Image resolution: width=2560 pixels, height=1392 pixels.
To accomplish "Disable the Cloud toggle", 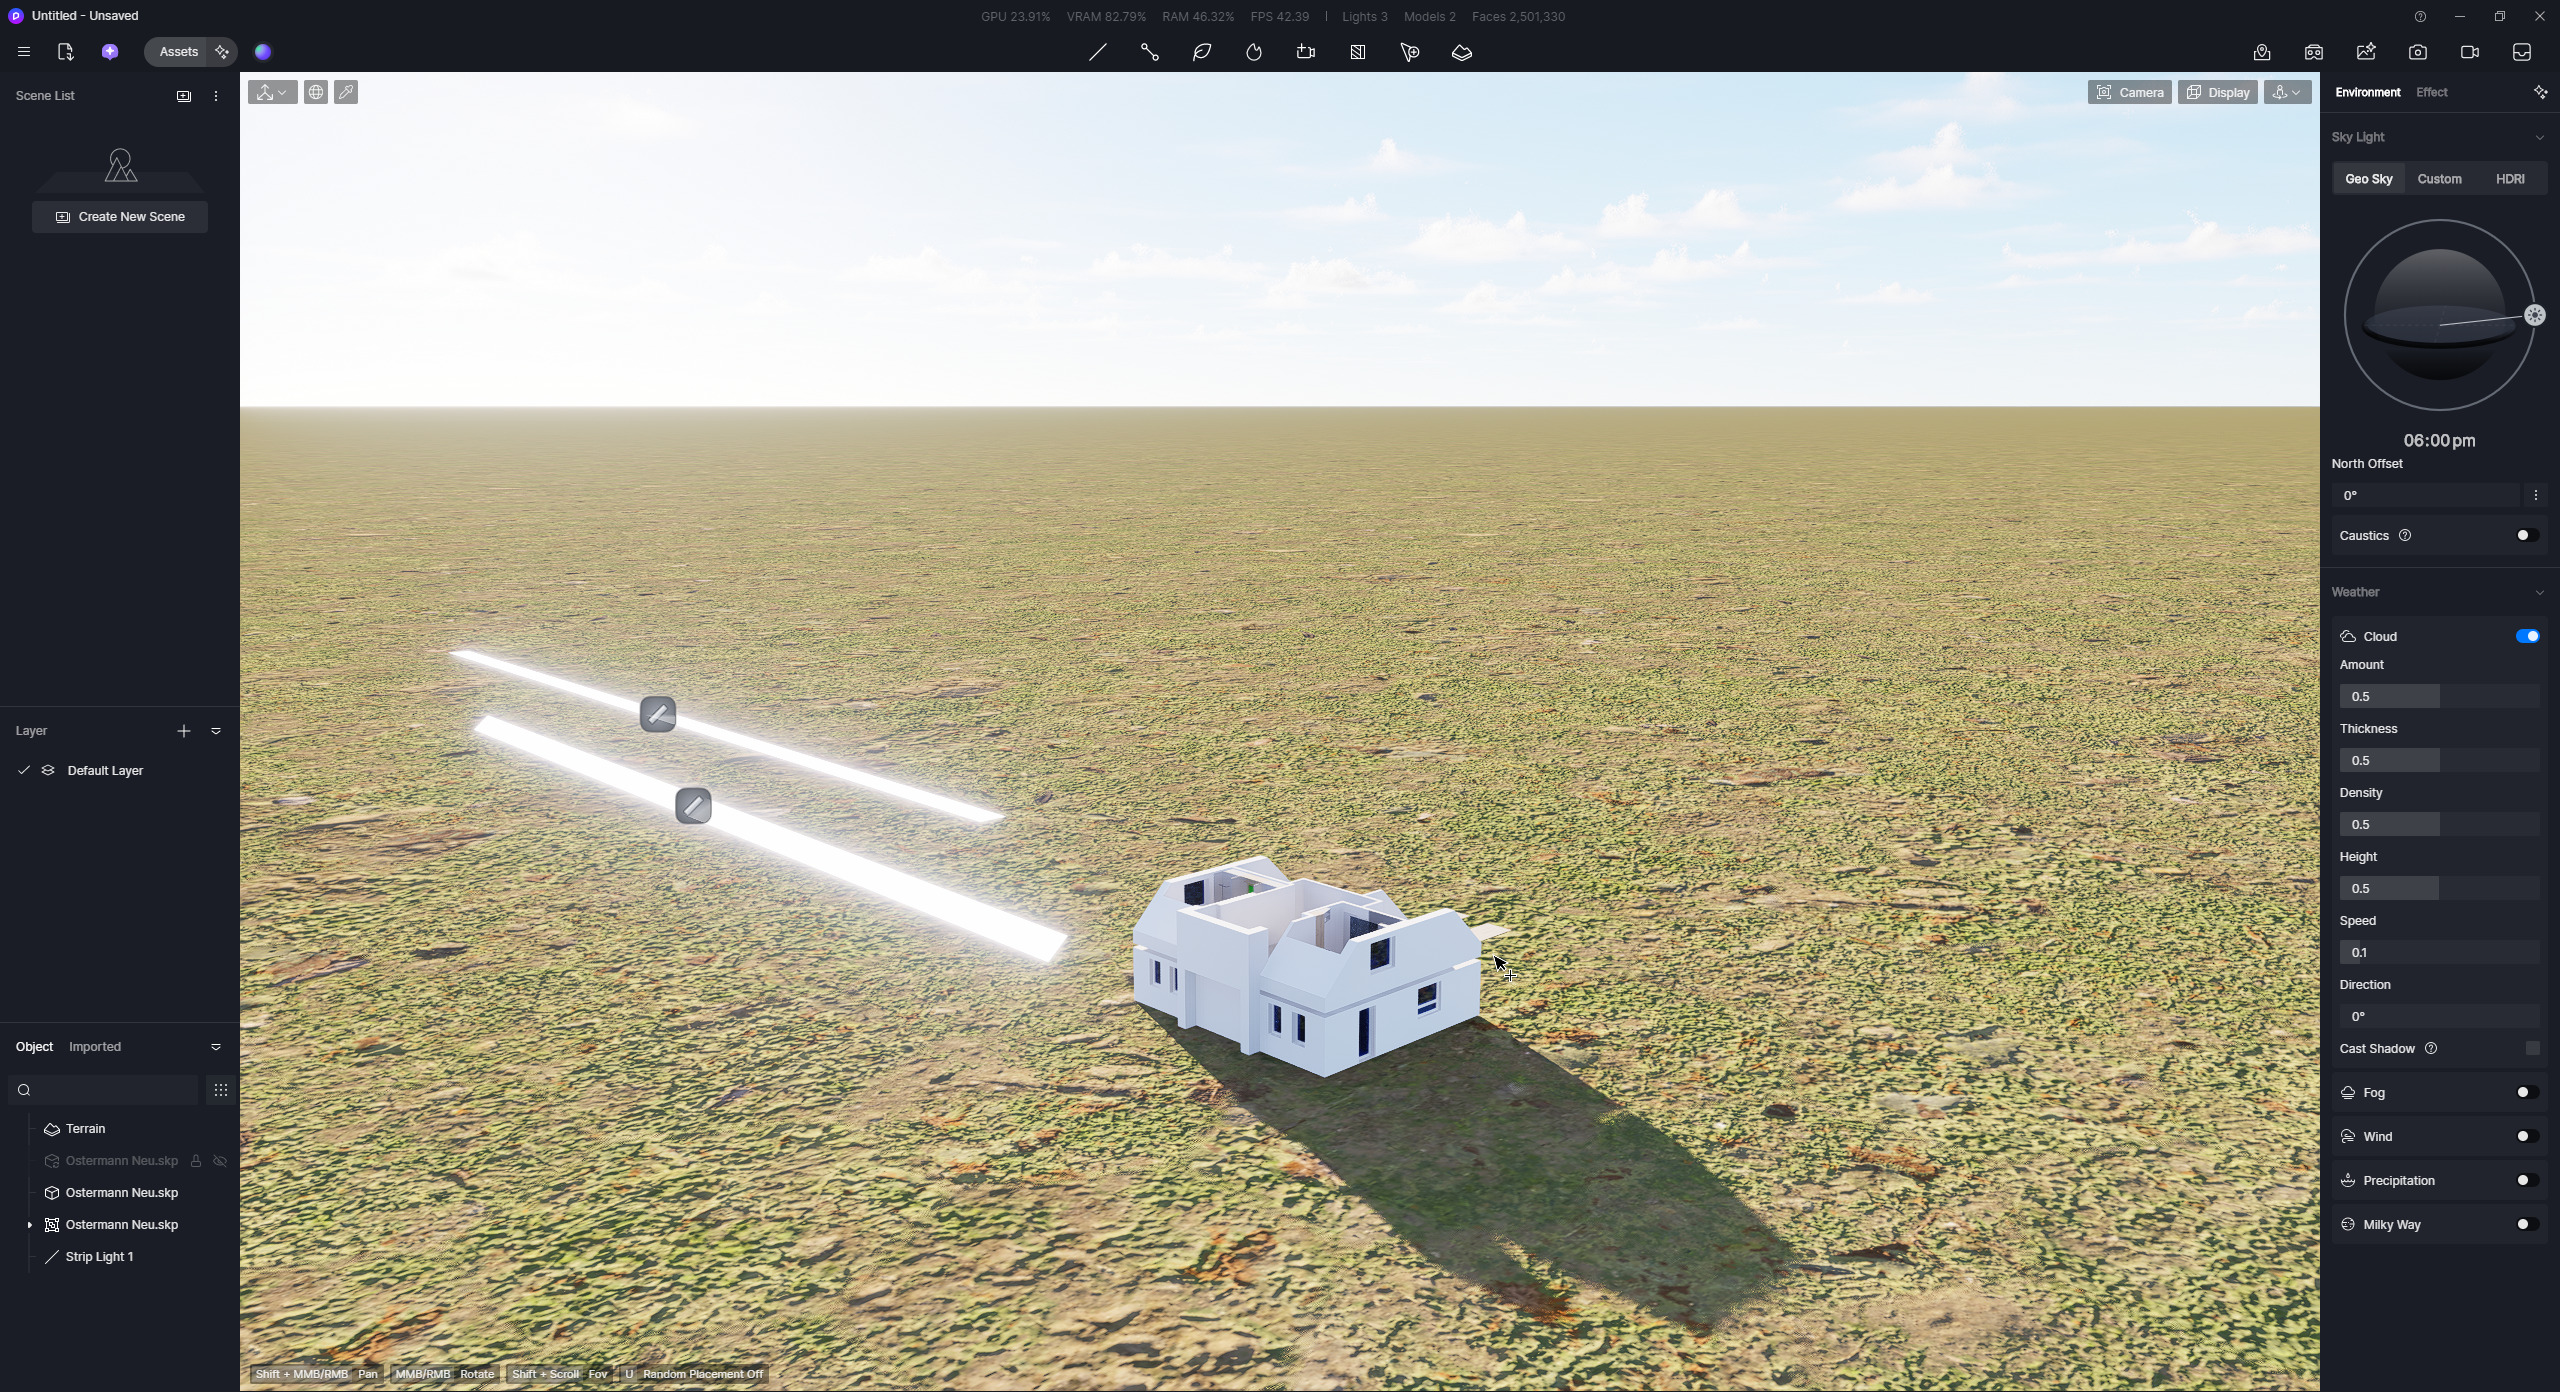I will (x=2527, y=636).
